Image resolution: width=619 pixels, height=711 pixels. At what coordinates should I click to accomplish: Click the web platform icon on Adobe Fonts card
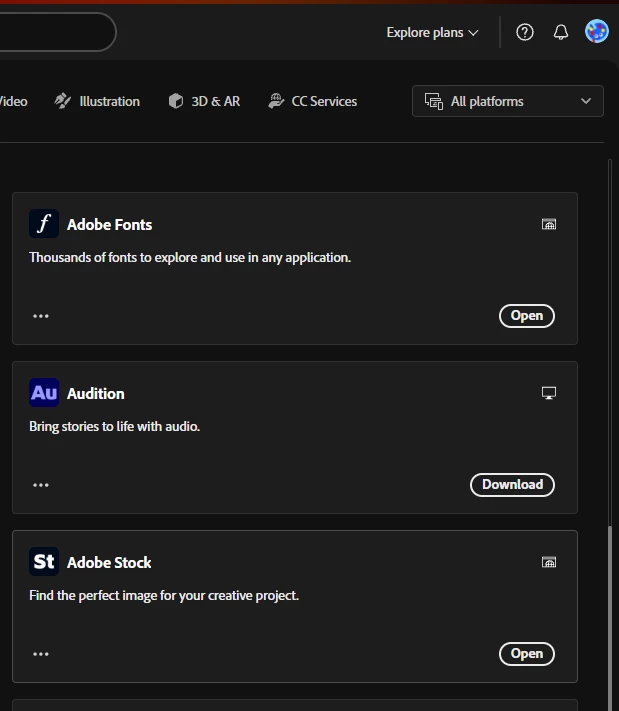click(549, 224)
